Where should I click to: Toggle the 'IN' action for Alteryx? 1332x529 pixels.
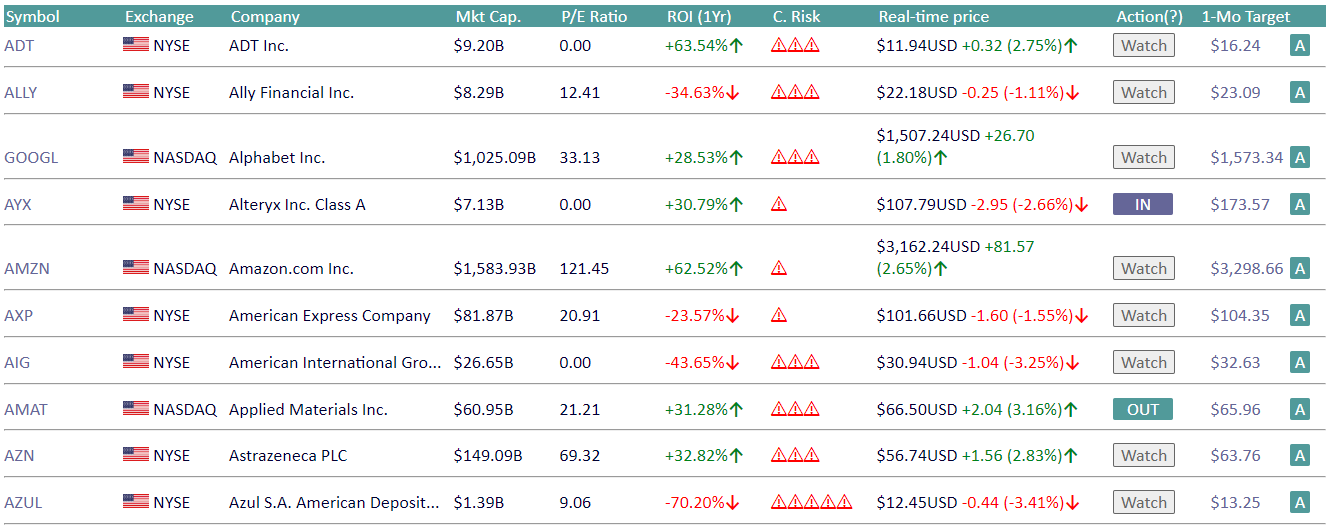click(x=1142, y=204)
